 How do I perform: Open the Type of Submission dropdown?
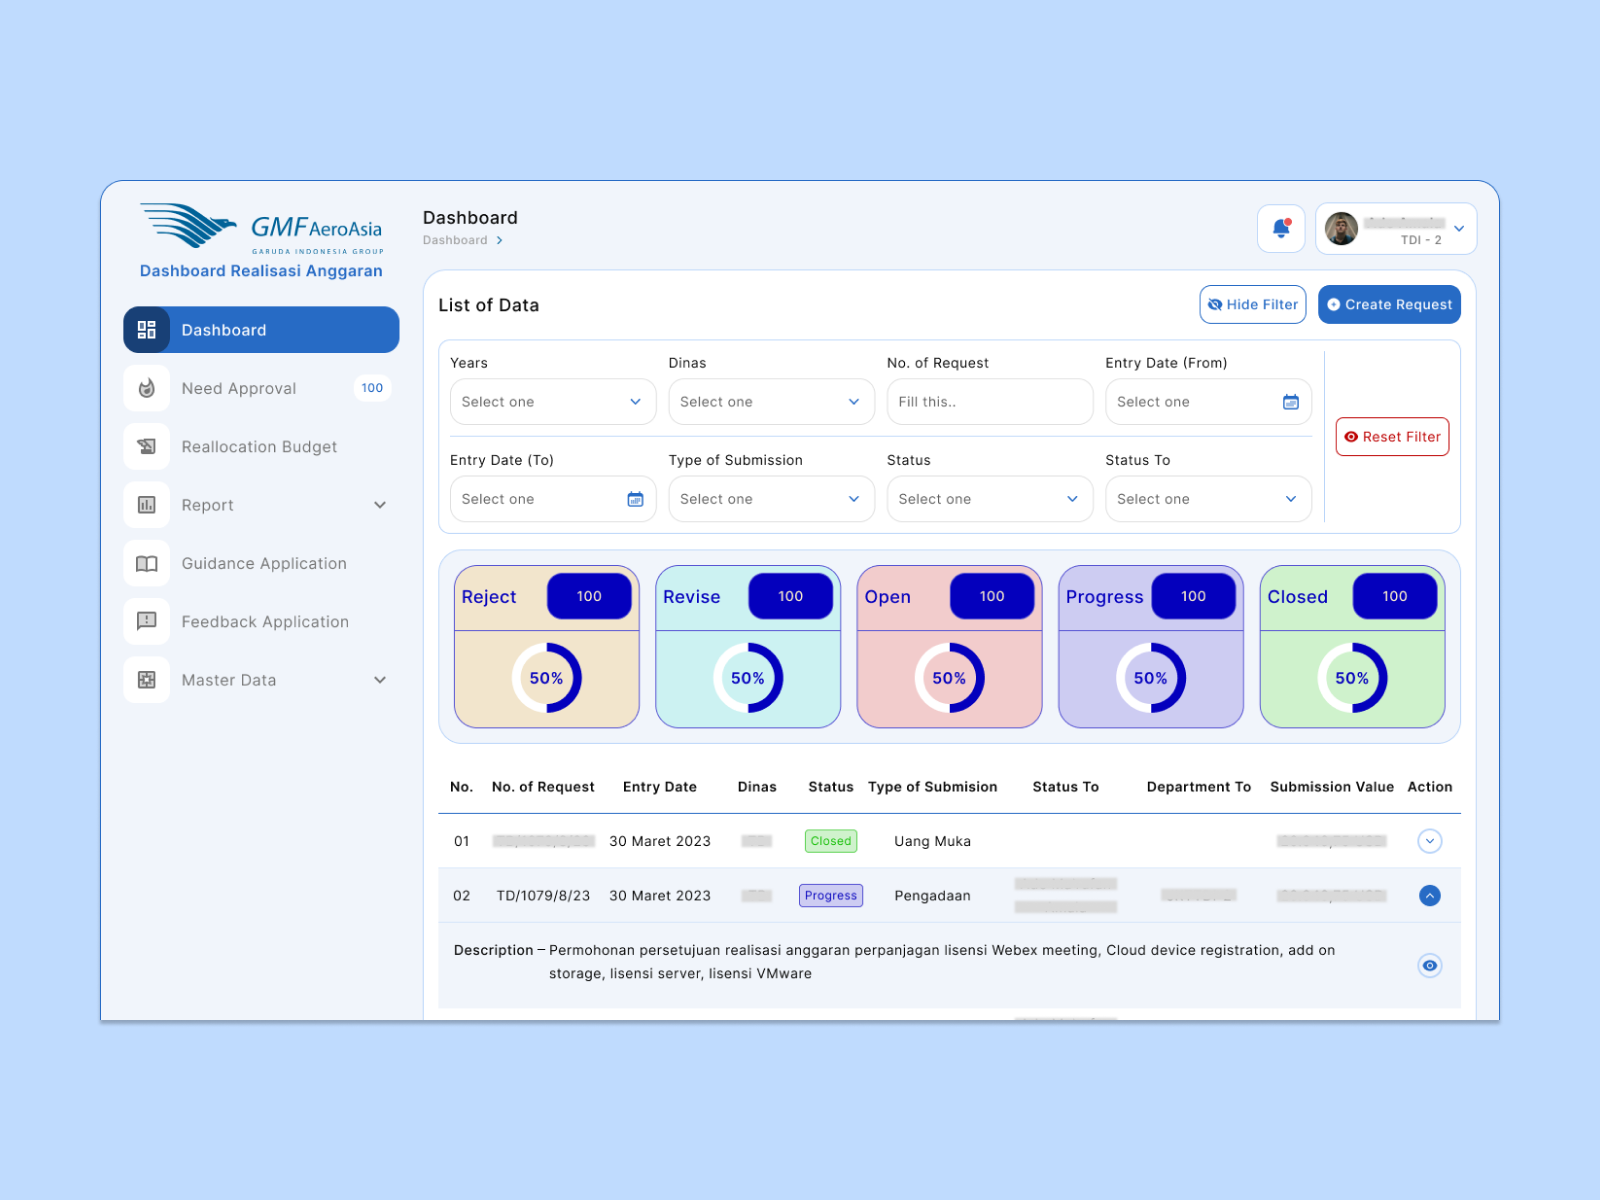click(x=770, y=499)
